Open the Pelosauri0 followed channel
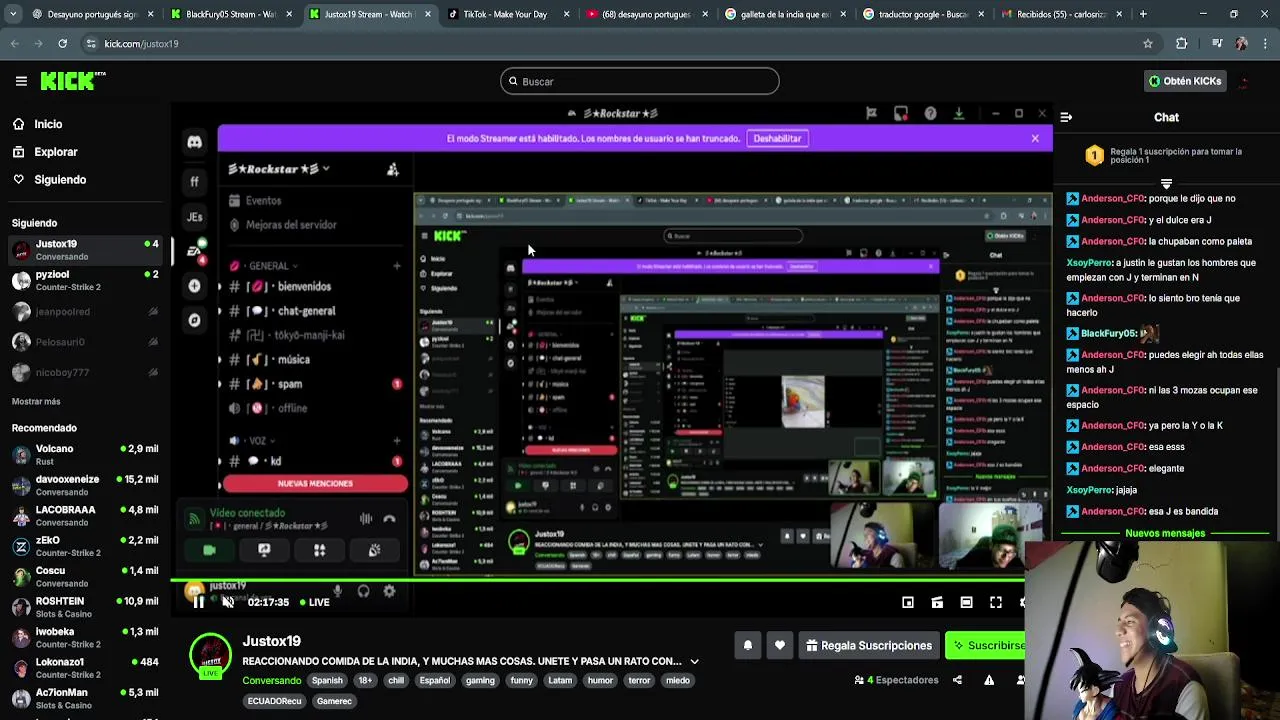Screen dimensions: 1280x720 click(84, 342)
